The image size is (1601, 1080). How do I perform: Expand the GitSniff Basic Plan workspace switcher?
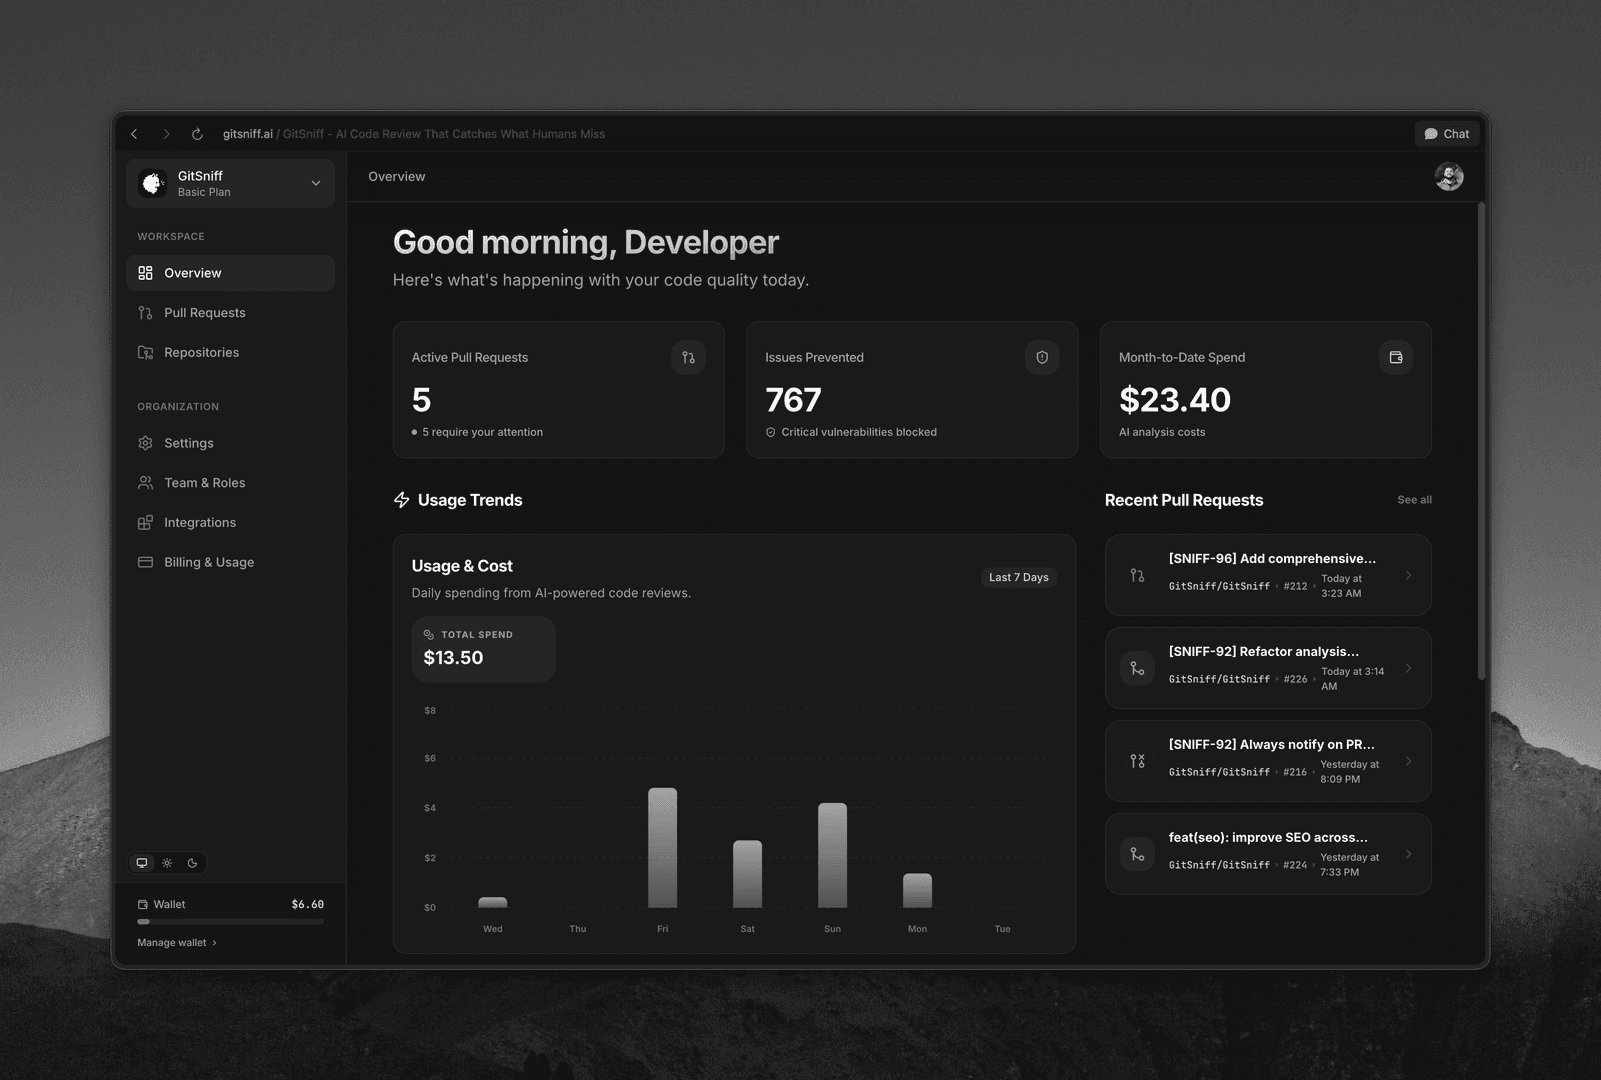314,183
